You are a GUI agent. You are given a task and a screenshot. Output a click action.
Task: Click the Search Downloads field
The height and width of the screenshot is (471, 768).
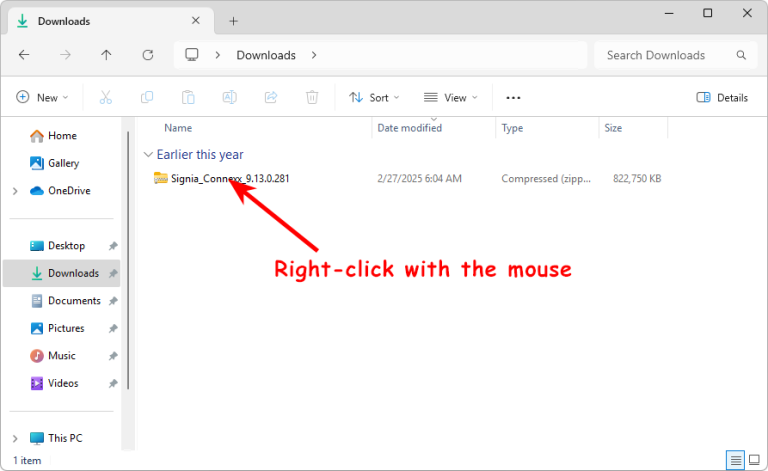point(668,55)
